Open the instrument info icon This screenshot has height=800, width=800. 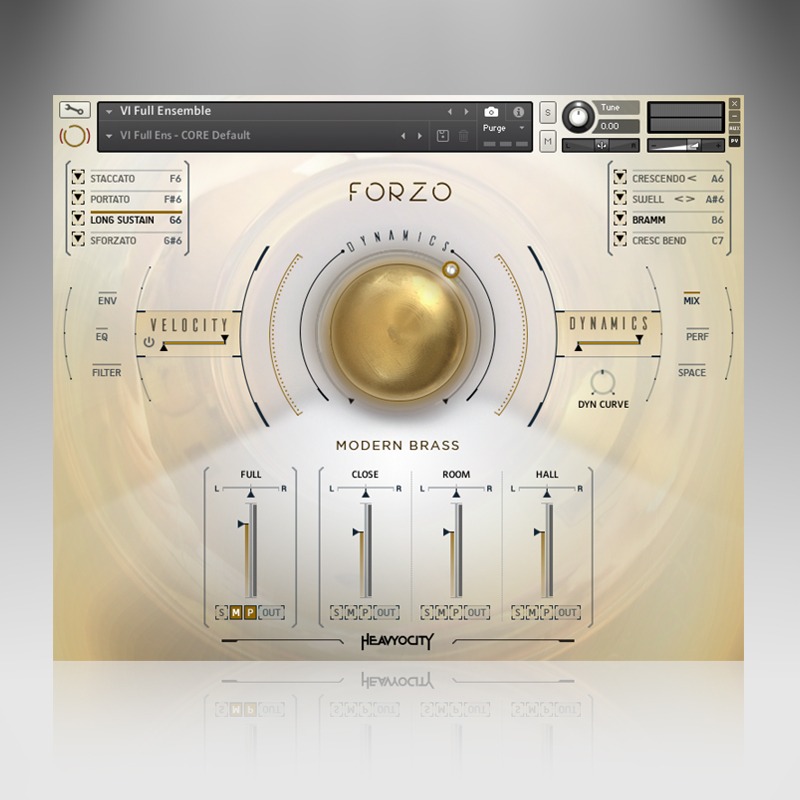coord(518,112)
